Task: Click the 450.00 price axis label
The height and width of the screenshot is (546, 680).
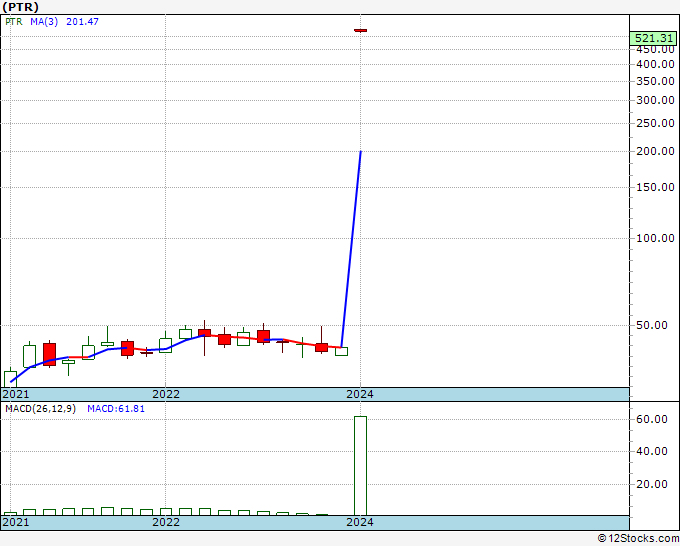Action: pos(655,49)
